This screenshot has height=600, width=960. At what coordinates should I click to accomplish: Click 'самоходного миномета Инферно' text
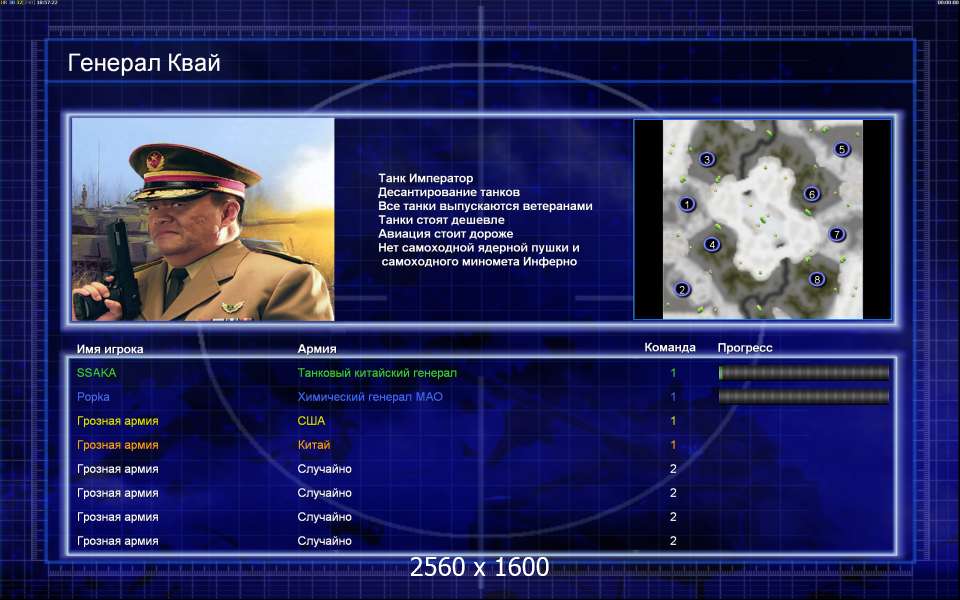point(479,262)
